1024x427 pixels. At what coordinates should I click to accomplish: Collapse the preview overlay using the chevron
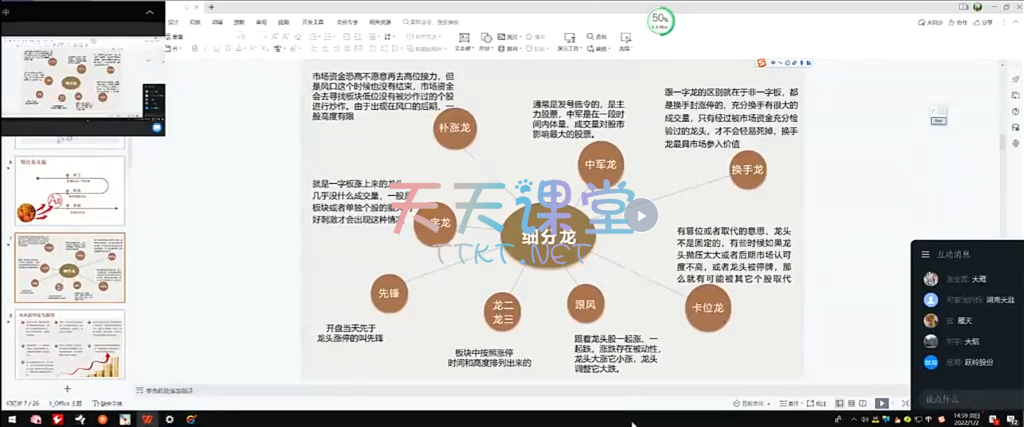[152, 11]
